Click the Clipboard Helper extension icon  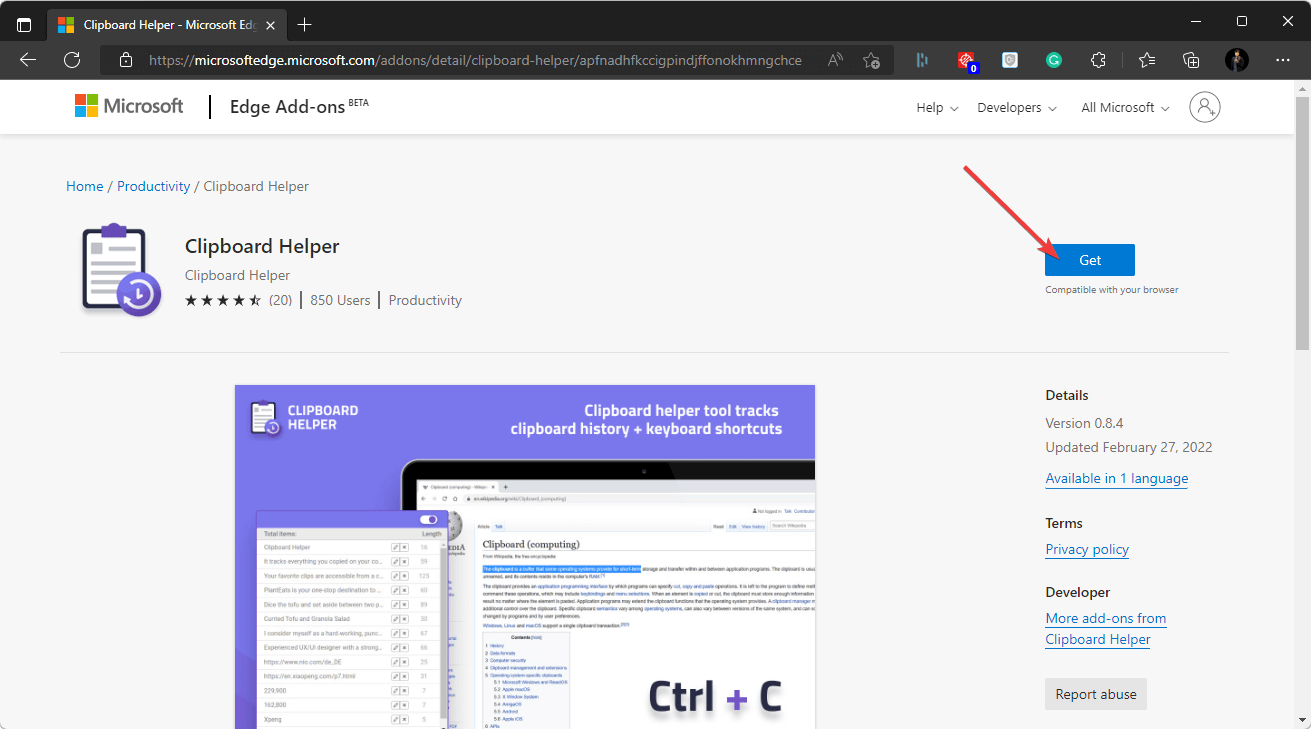click(122, 270)
